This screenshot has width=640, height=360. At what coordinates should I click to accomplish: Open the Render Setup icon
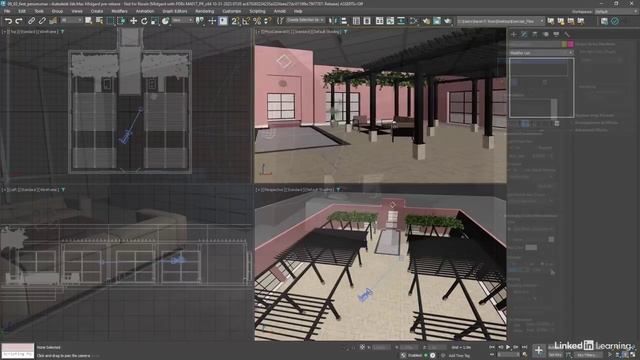[426, 20]
